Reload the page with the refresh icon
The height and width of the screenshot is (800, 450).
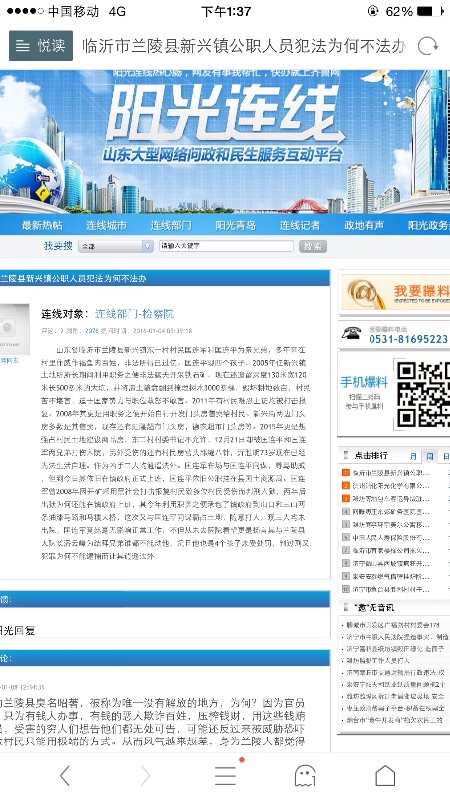click(428, 46)
